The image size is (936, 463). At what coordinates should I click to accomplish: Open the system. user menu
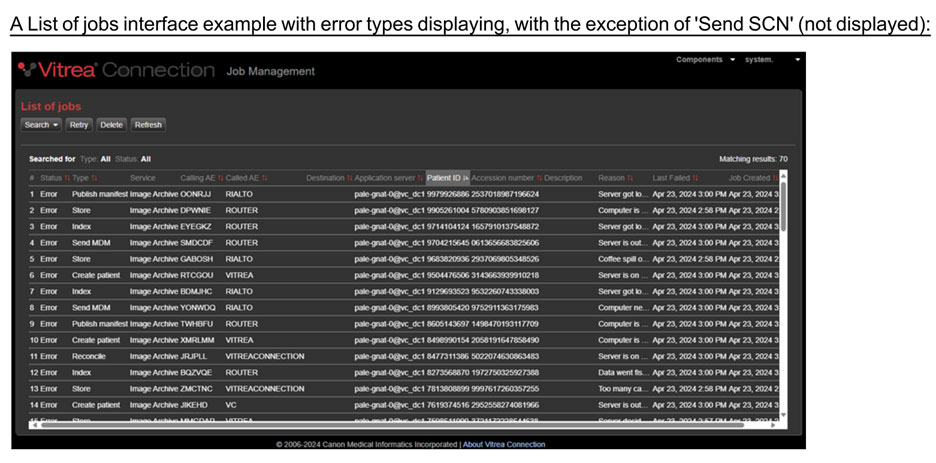coord(772,60)
